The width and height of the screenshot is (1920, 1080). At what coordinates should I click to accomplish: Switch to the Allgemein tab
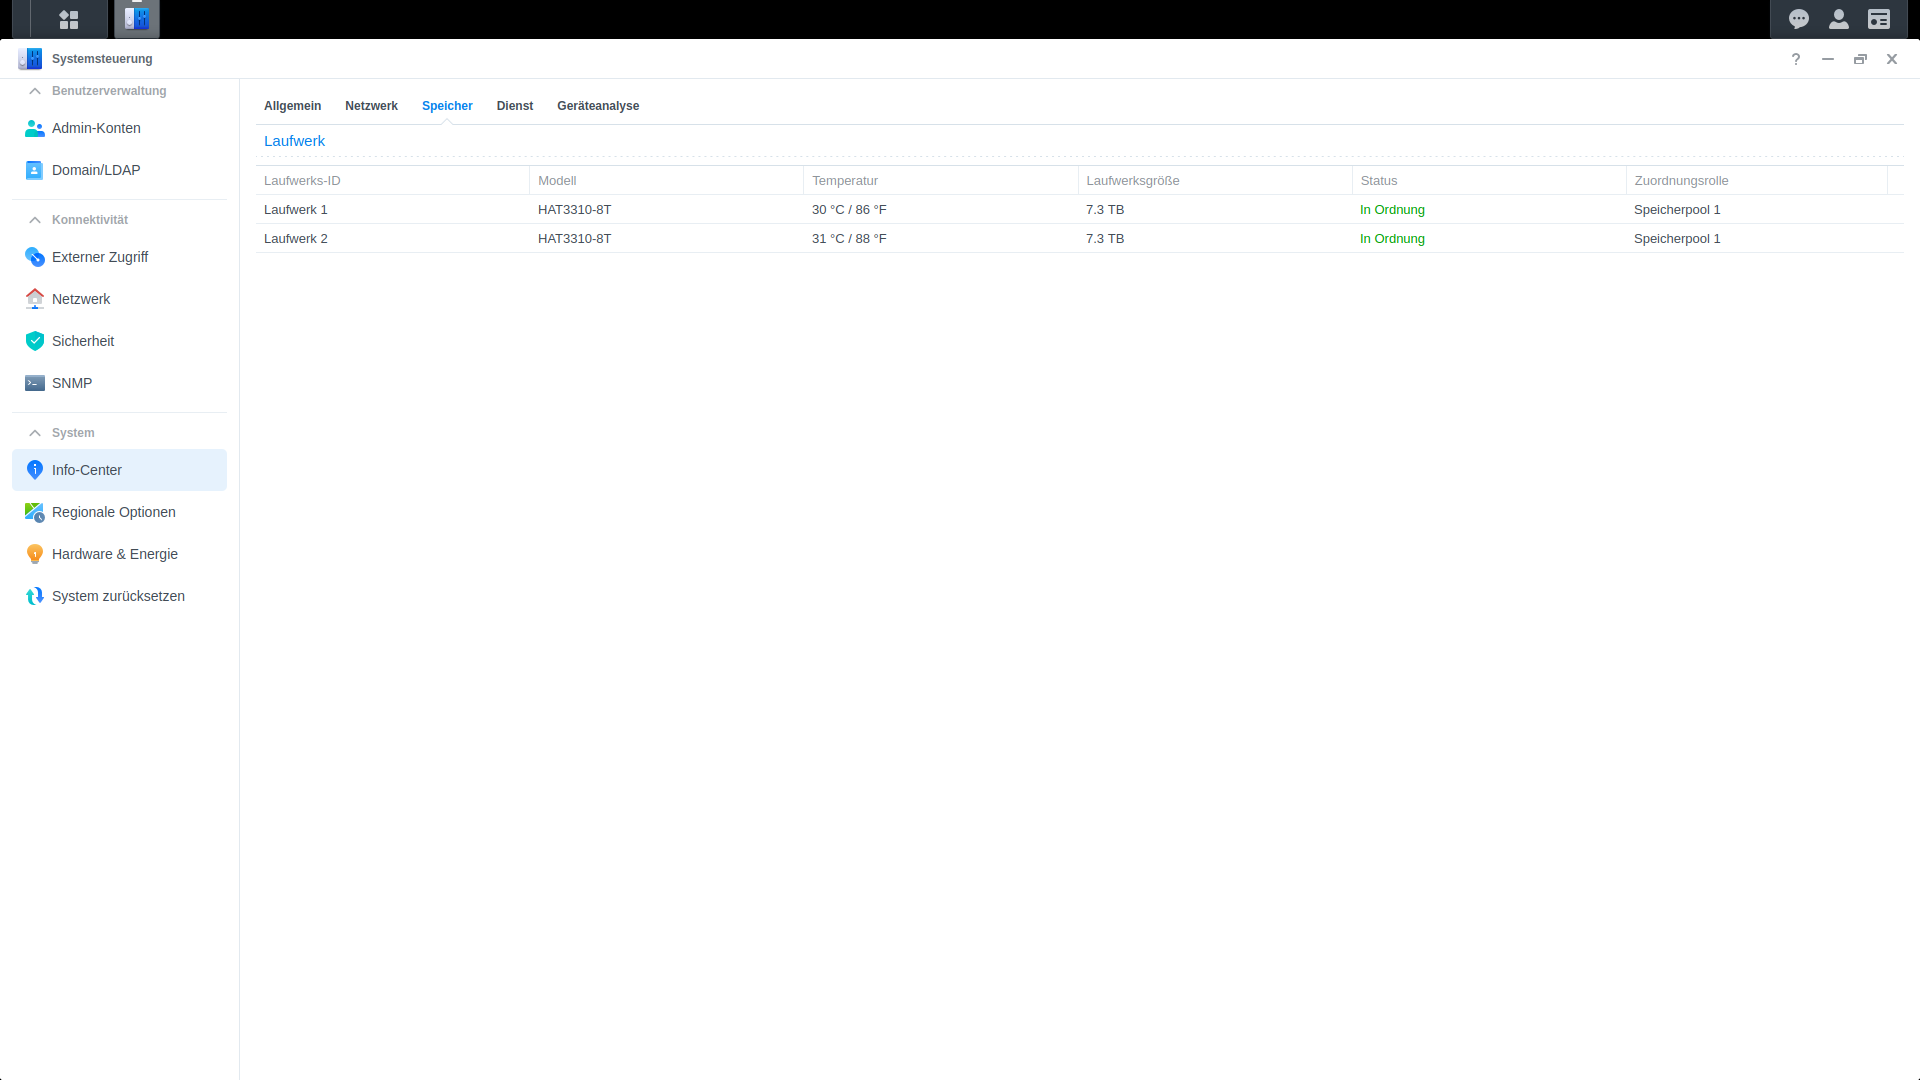tap(292, 106)
